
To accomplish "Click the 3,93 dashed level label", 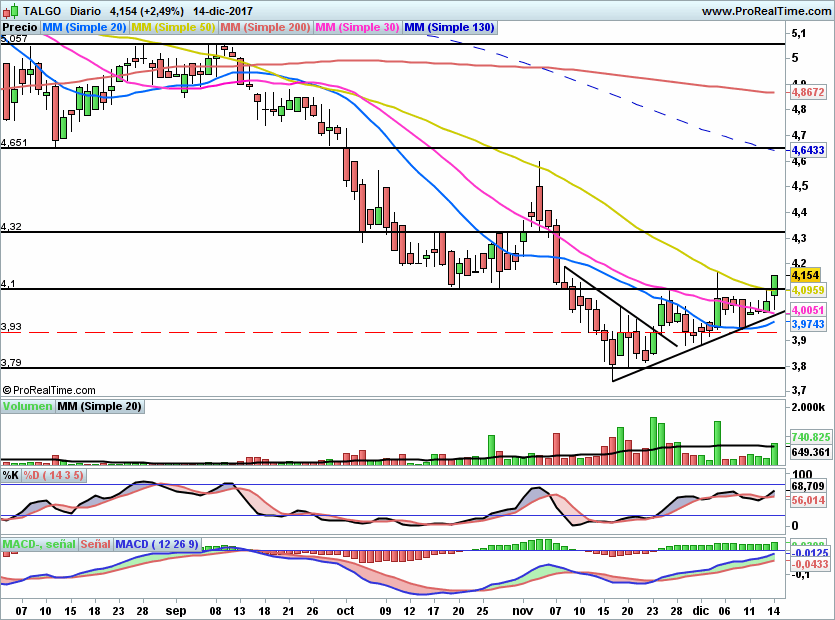I will (11, 327).
